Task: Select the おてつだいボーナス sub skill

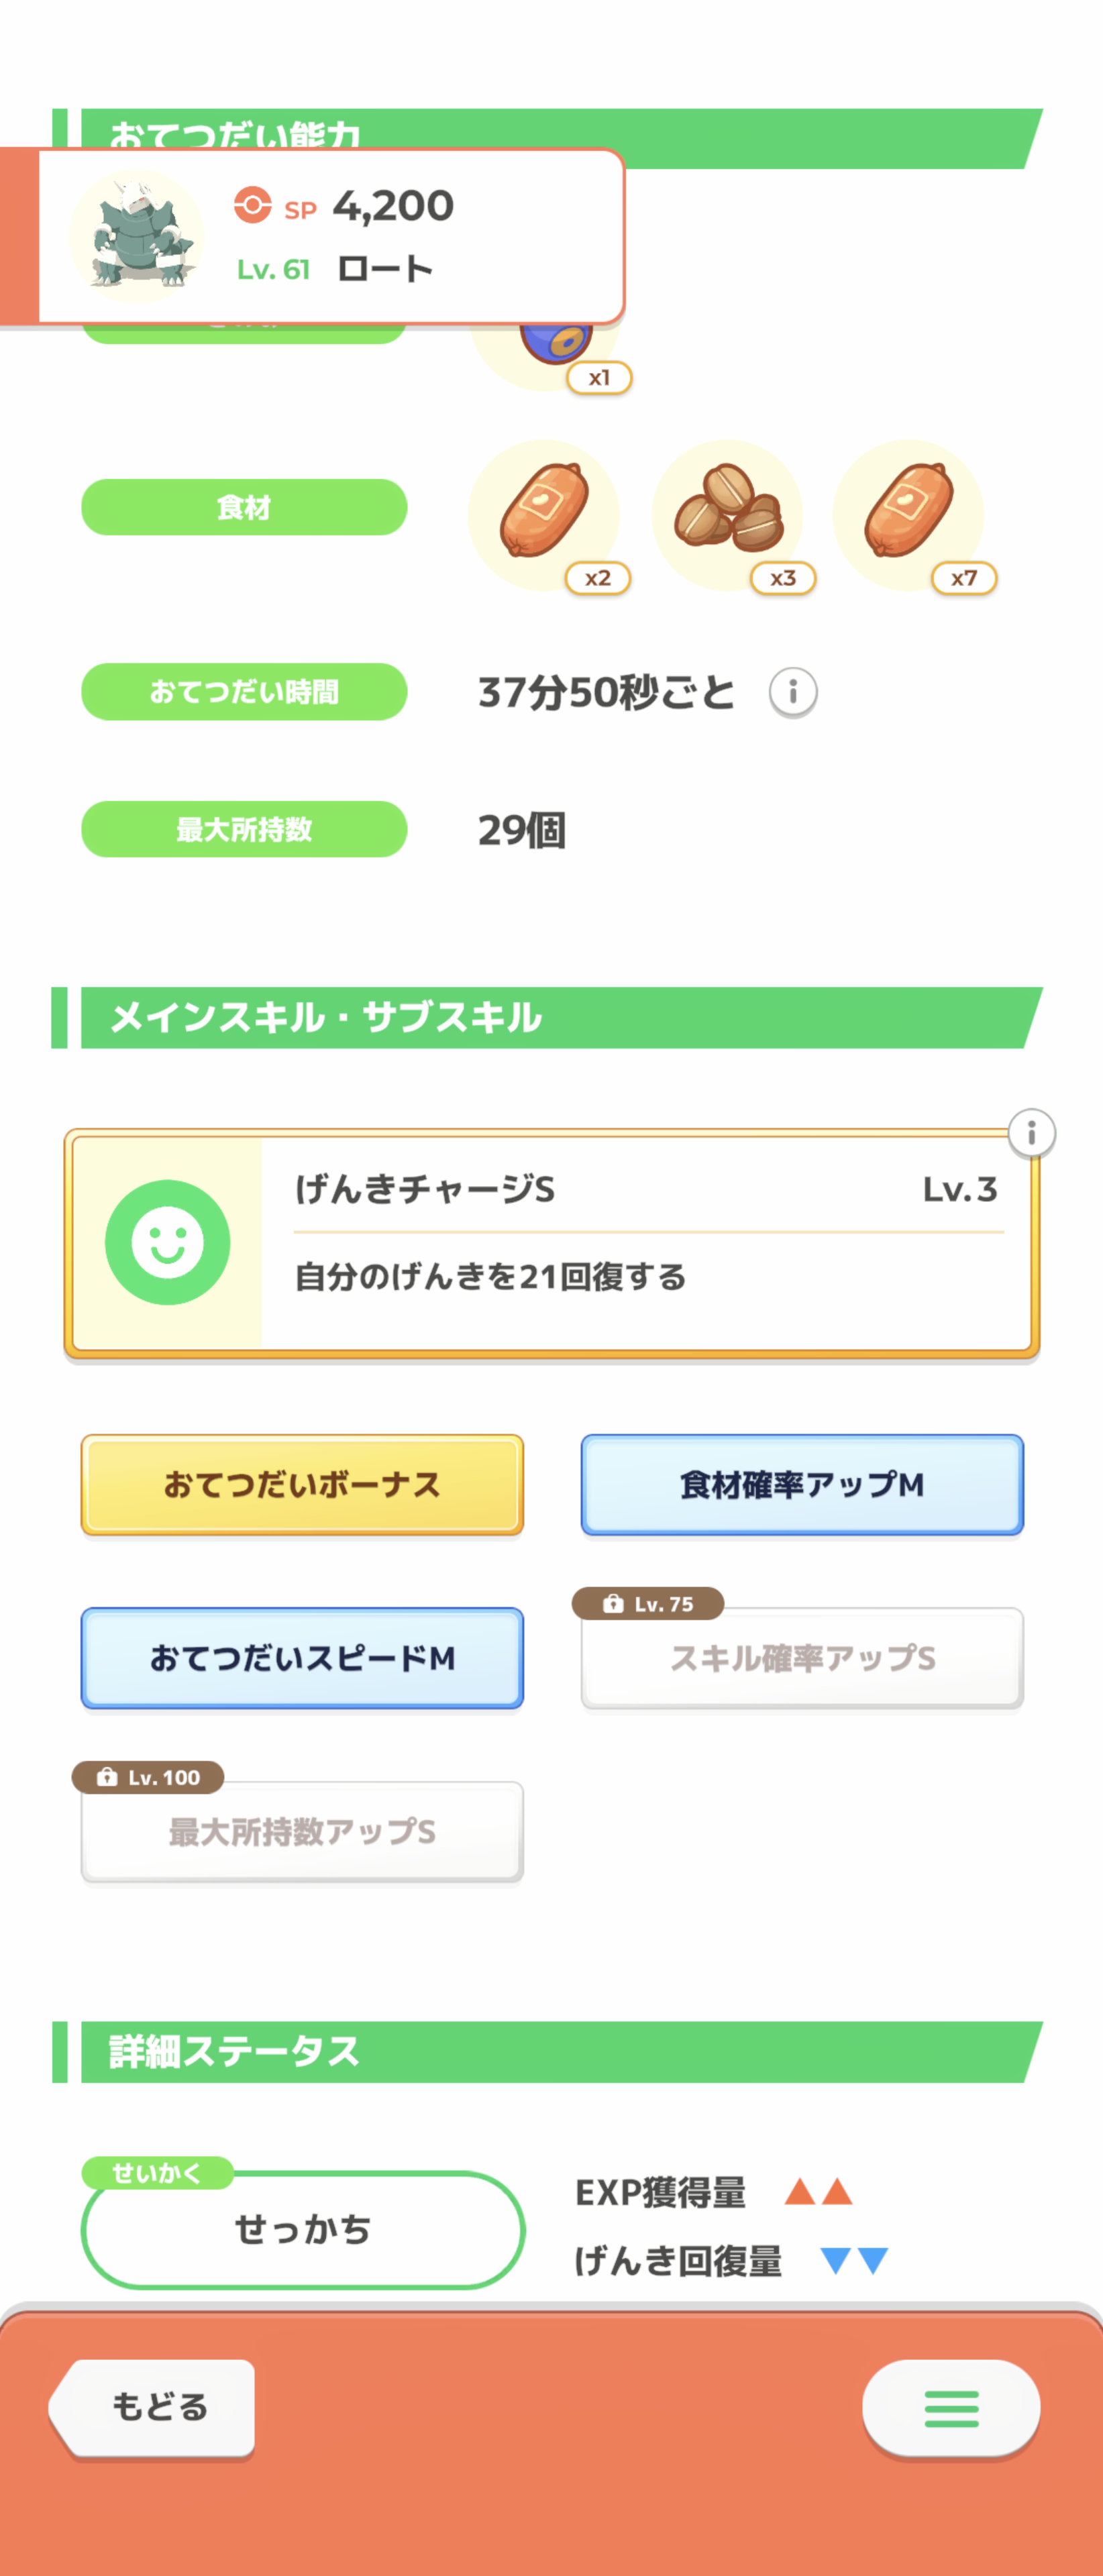Action: [302, 1485]
